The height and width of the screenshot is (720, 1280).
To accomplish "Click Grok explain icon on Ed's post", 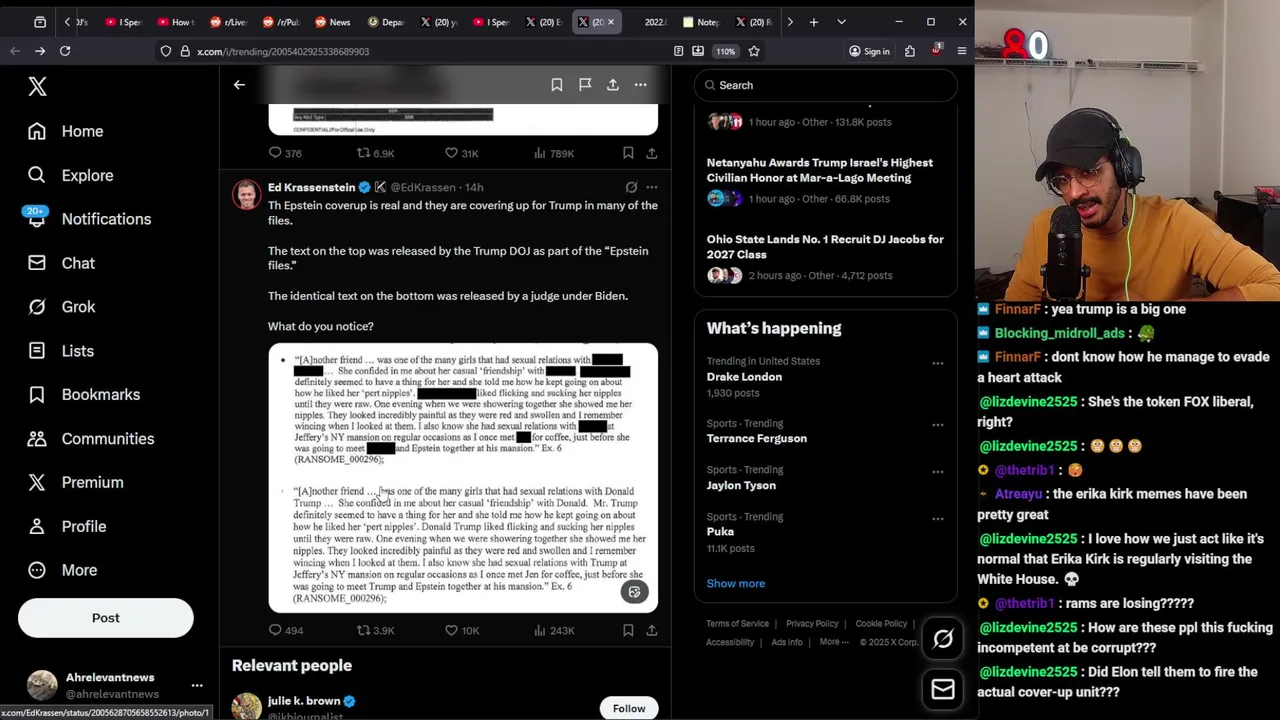I will 631,187.
